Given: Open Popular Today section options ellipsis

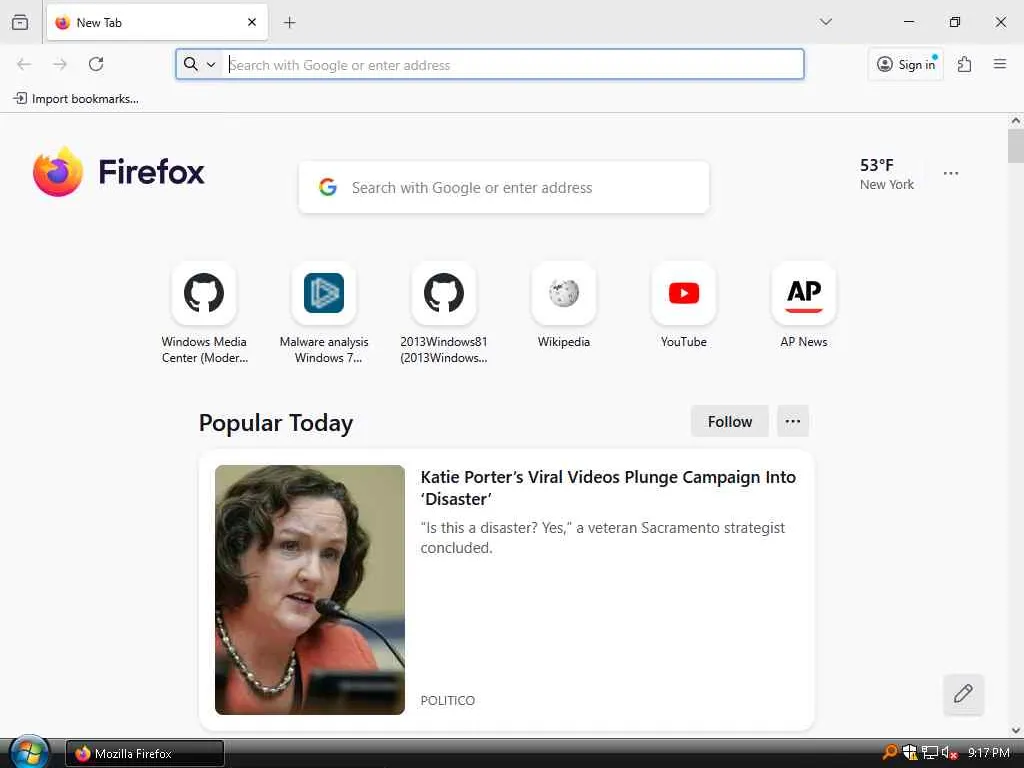Looking at the screenshot, I should (793, 421).
